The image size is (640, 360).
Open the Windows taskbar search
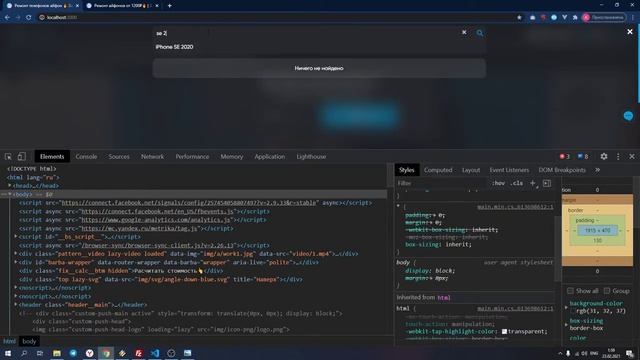[24, 353]
